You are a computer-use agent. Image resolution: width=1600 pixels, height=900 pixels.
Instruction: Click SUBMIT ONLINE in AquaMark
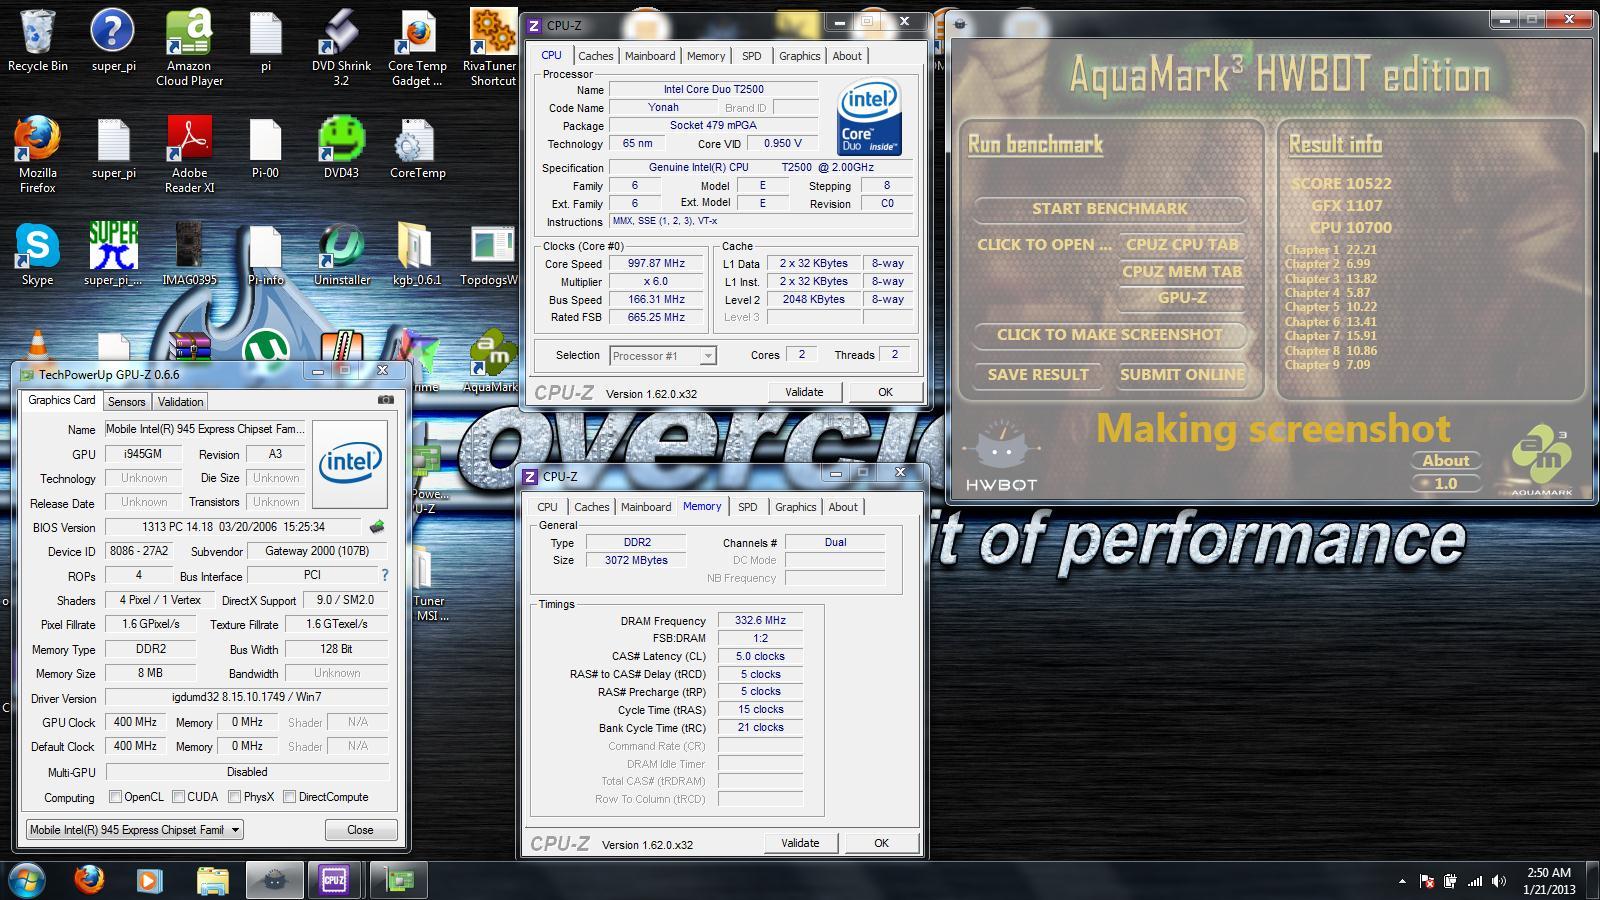coord(1182,375)
